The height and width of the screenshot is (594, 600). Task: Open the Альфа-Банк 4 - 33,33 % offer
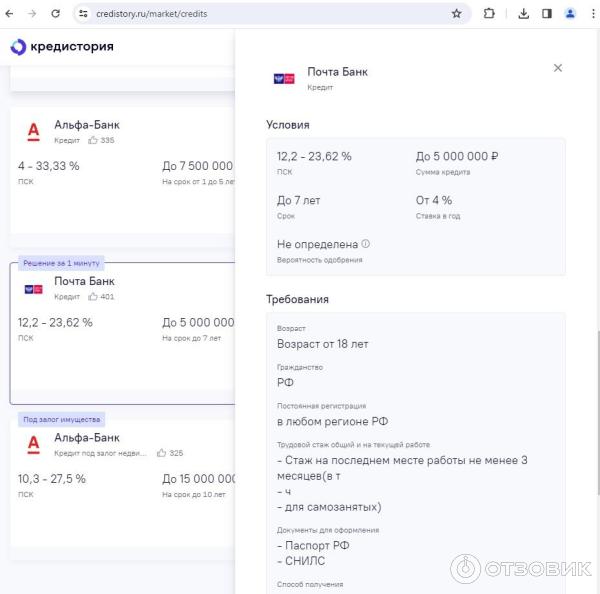tap(122, 170)
